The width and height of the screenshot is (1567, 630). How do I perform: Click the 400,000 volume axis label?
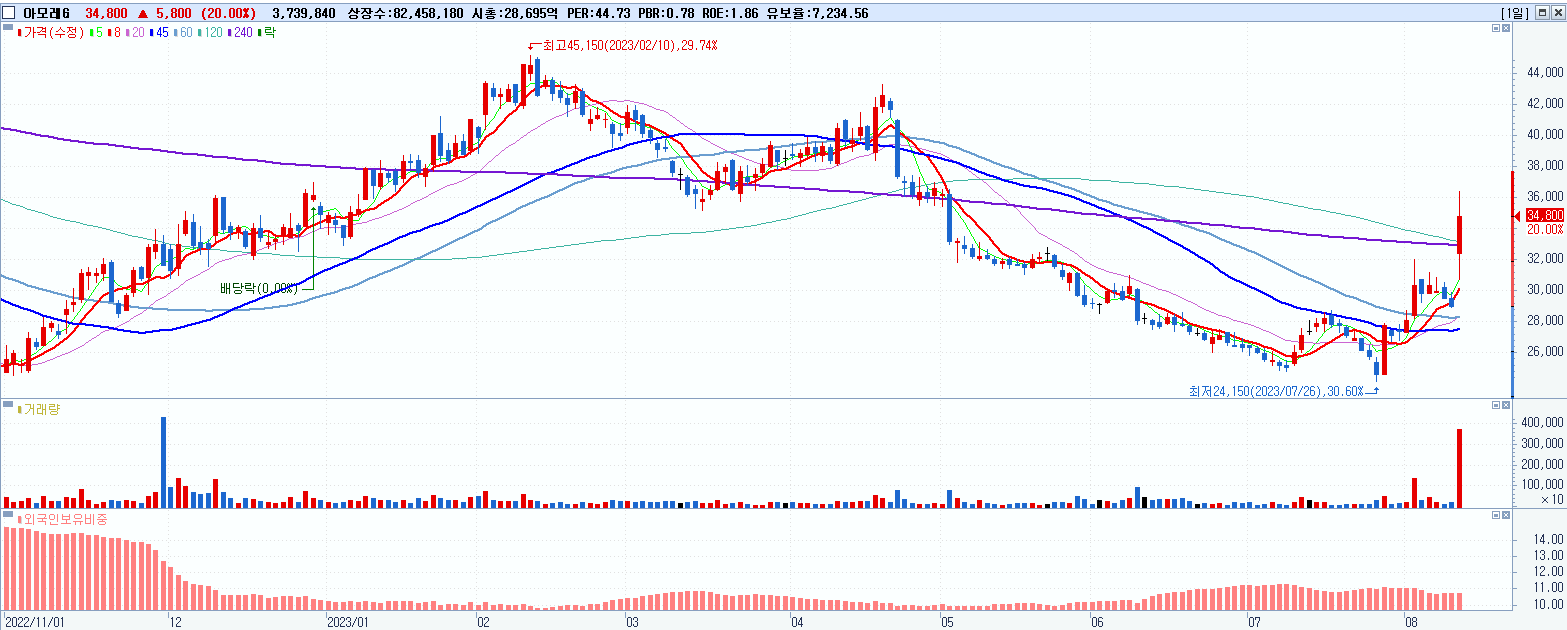pos(1541,423)
